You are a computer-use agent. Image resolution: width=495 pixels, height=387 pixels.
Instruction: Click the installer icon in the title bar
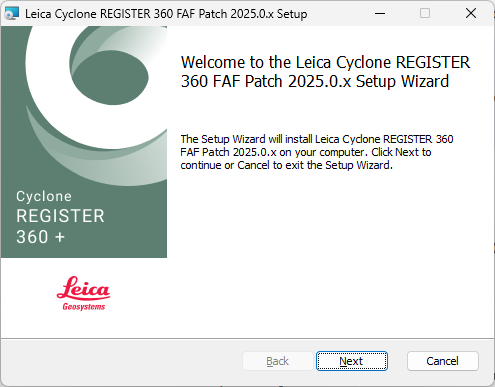[x=12, y=14]
